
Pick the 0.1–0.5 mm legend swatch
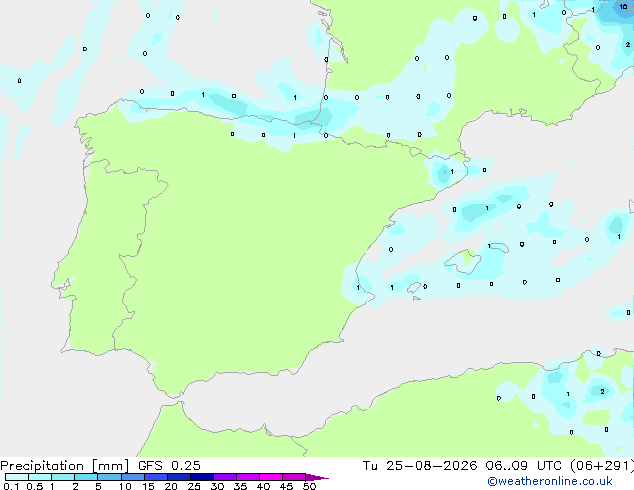[17, 477]
